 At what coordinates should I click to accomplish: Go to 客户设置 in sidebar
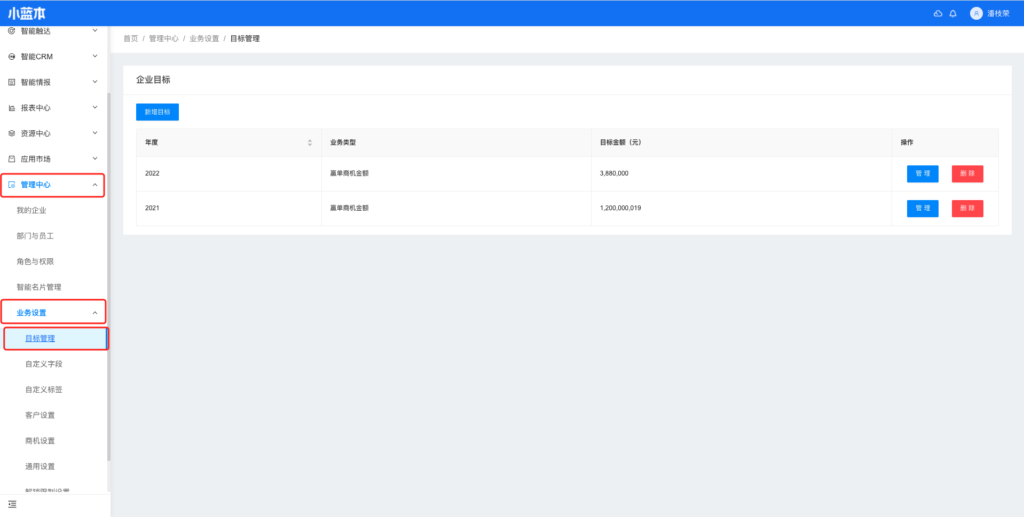coord(40,415)
